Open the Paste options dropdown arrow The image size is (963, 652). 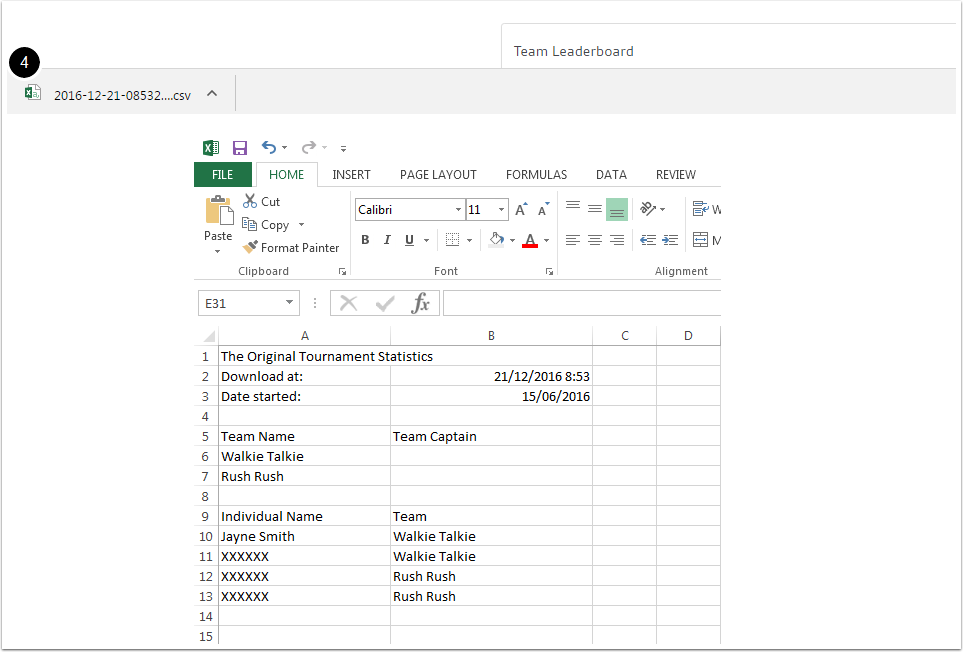pyautogui.click(x=217, y=251)
